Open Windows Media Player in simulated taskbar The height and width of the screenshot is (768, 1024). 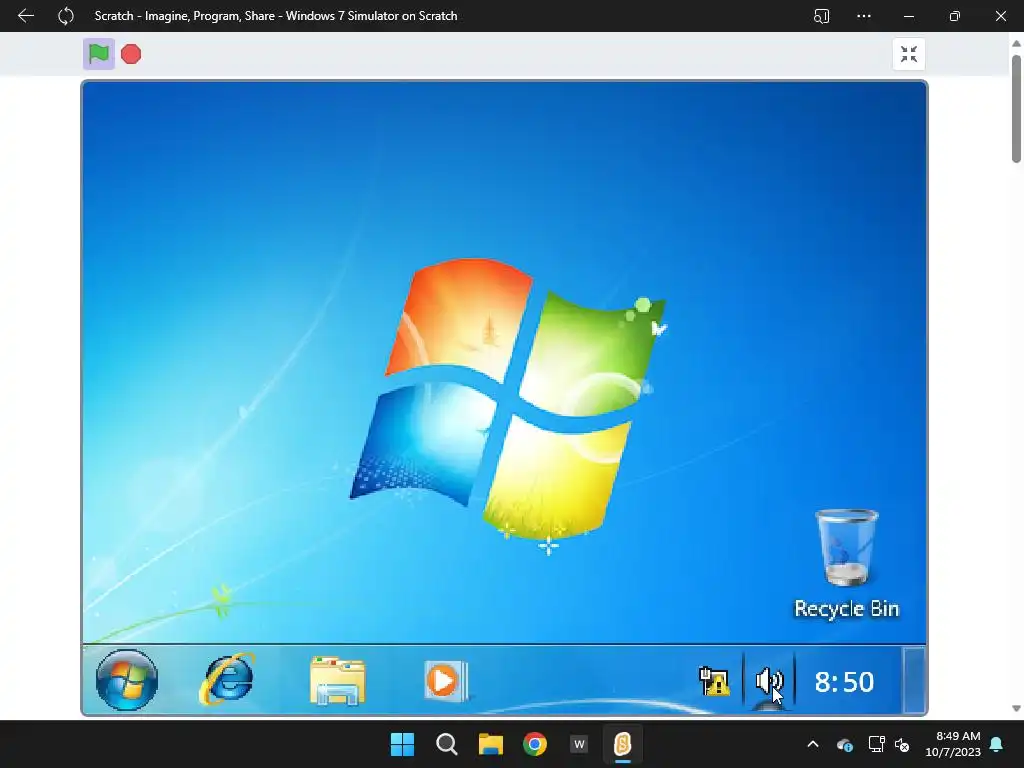446,680
